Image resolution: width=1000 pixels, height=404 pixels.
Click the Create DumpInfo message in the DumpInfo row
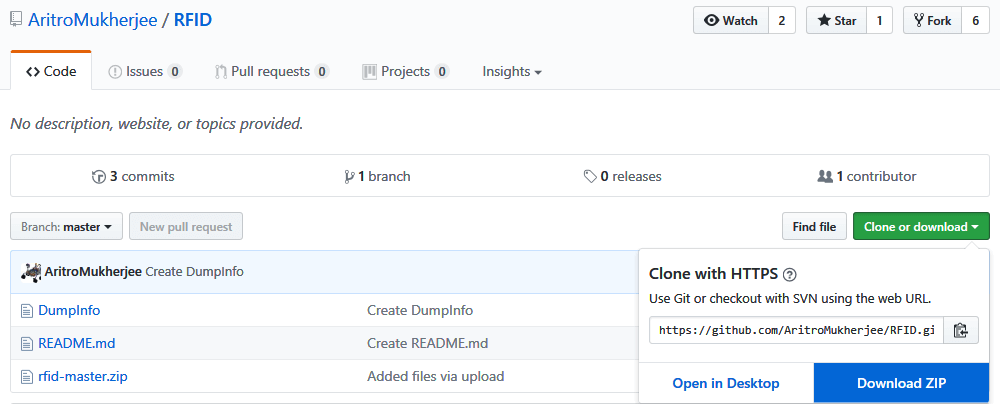tap(420, 310)
